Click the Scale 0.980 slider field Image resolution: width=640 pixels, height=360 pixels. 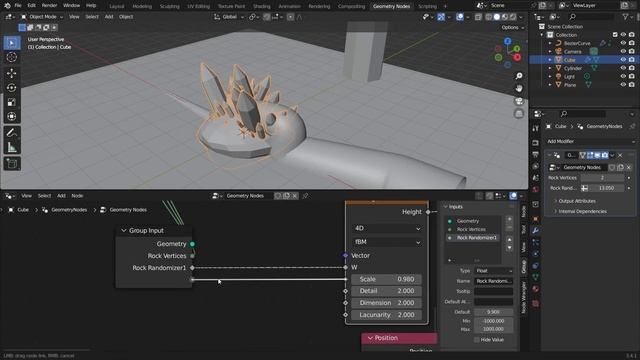point(386,279)
